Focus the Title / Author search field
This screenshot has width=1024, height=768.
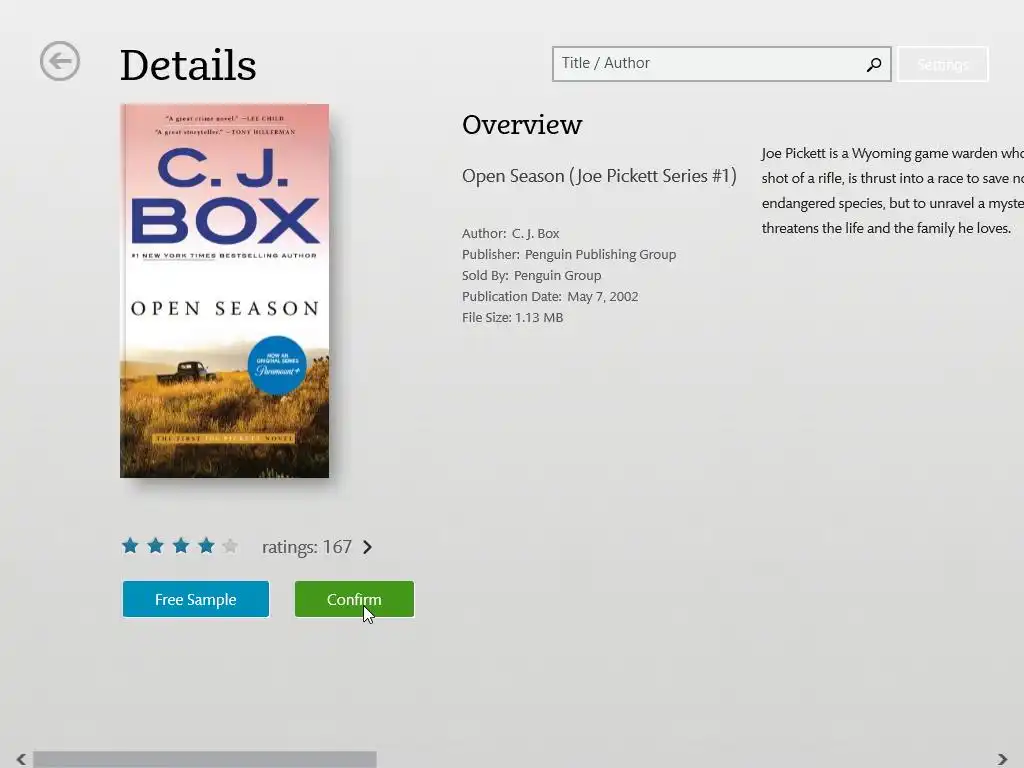click(721, 64)
